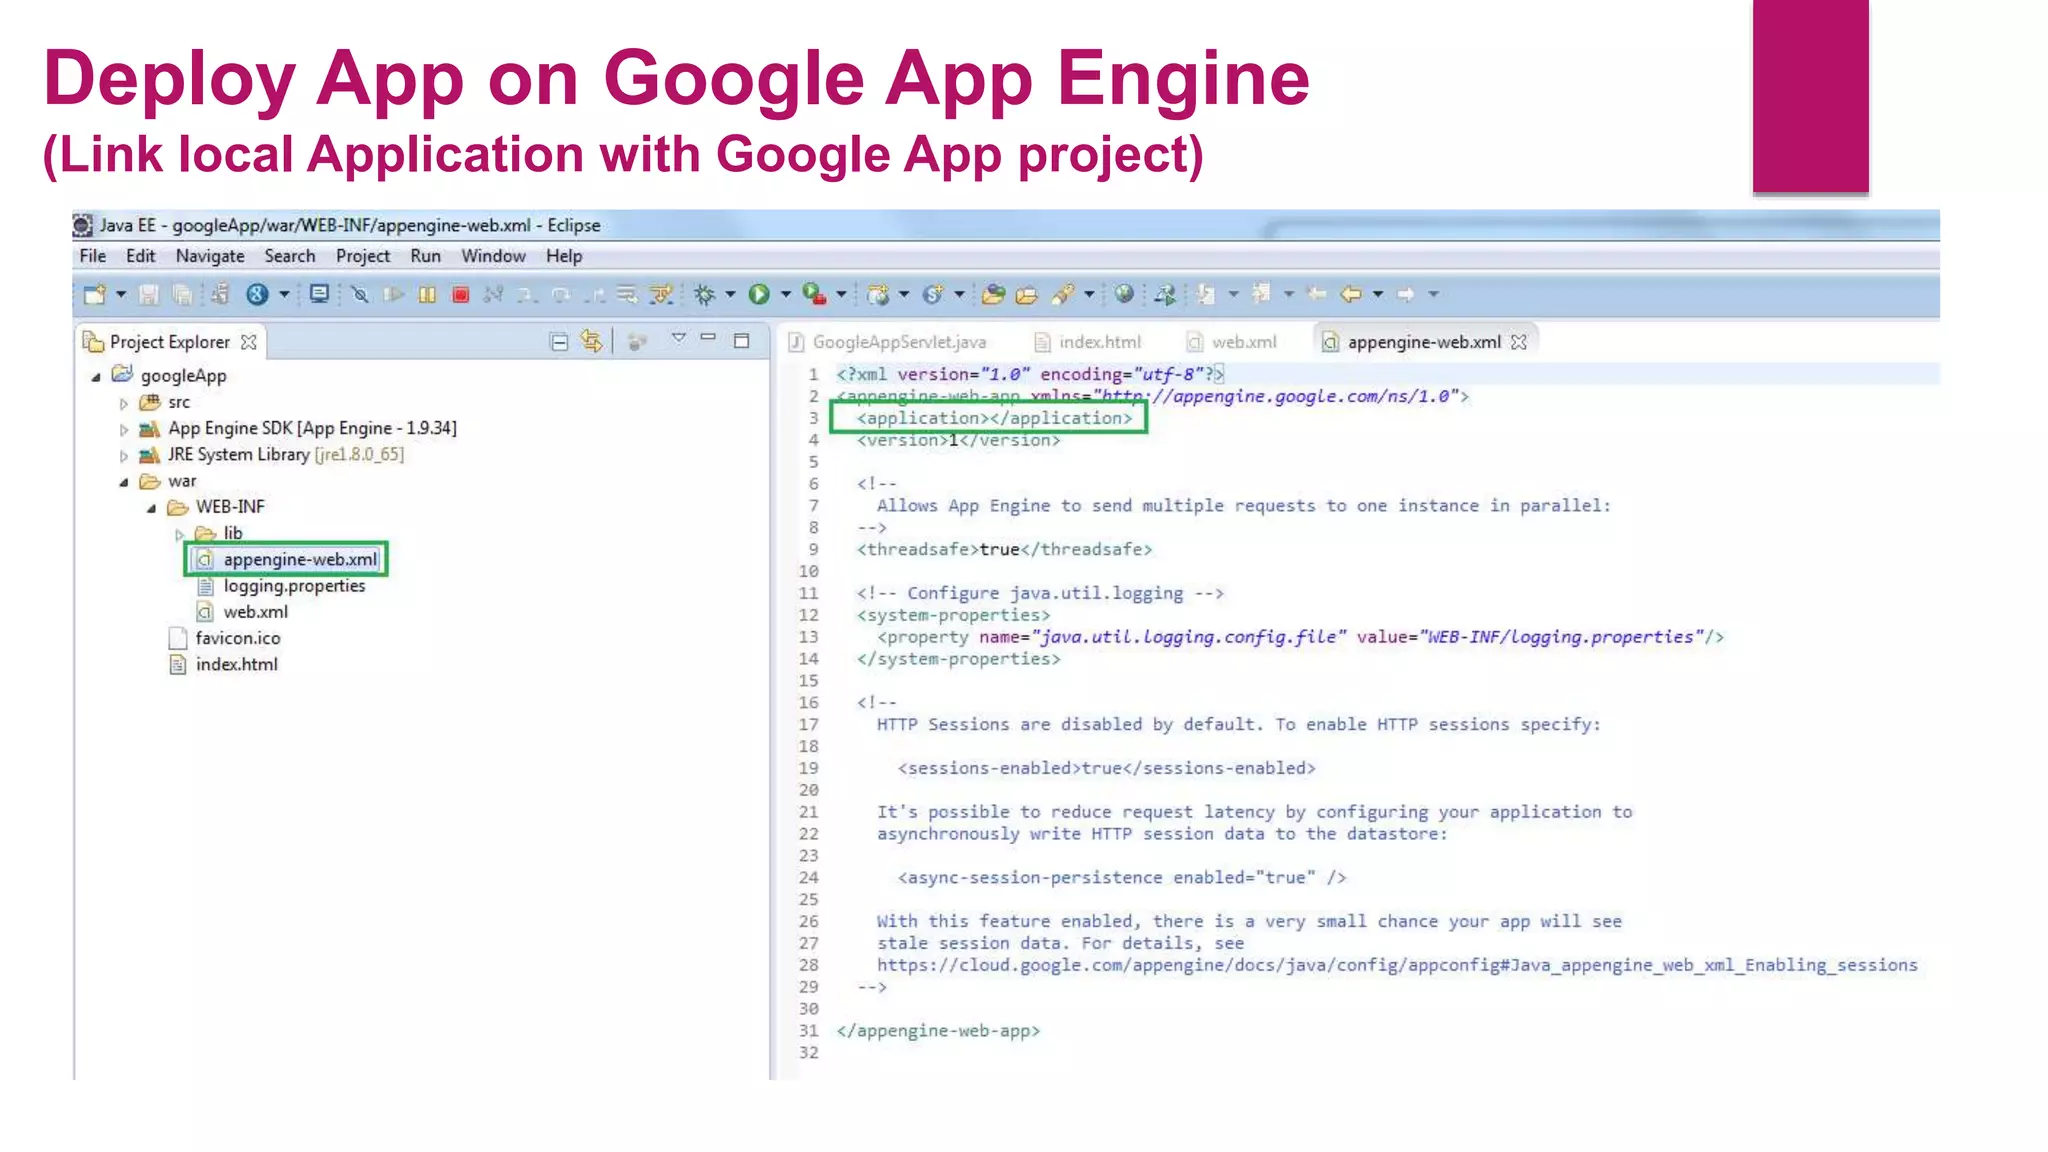Select favicon.ico file in tree
This screenshot has height=1152, width=2048.
pyautogui.click(x=225, y=638)
